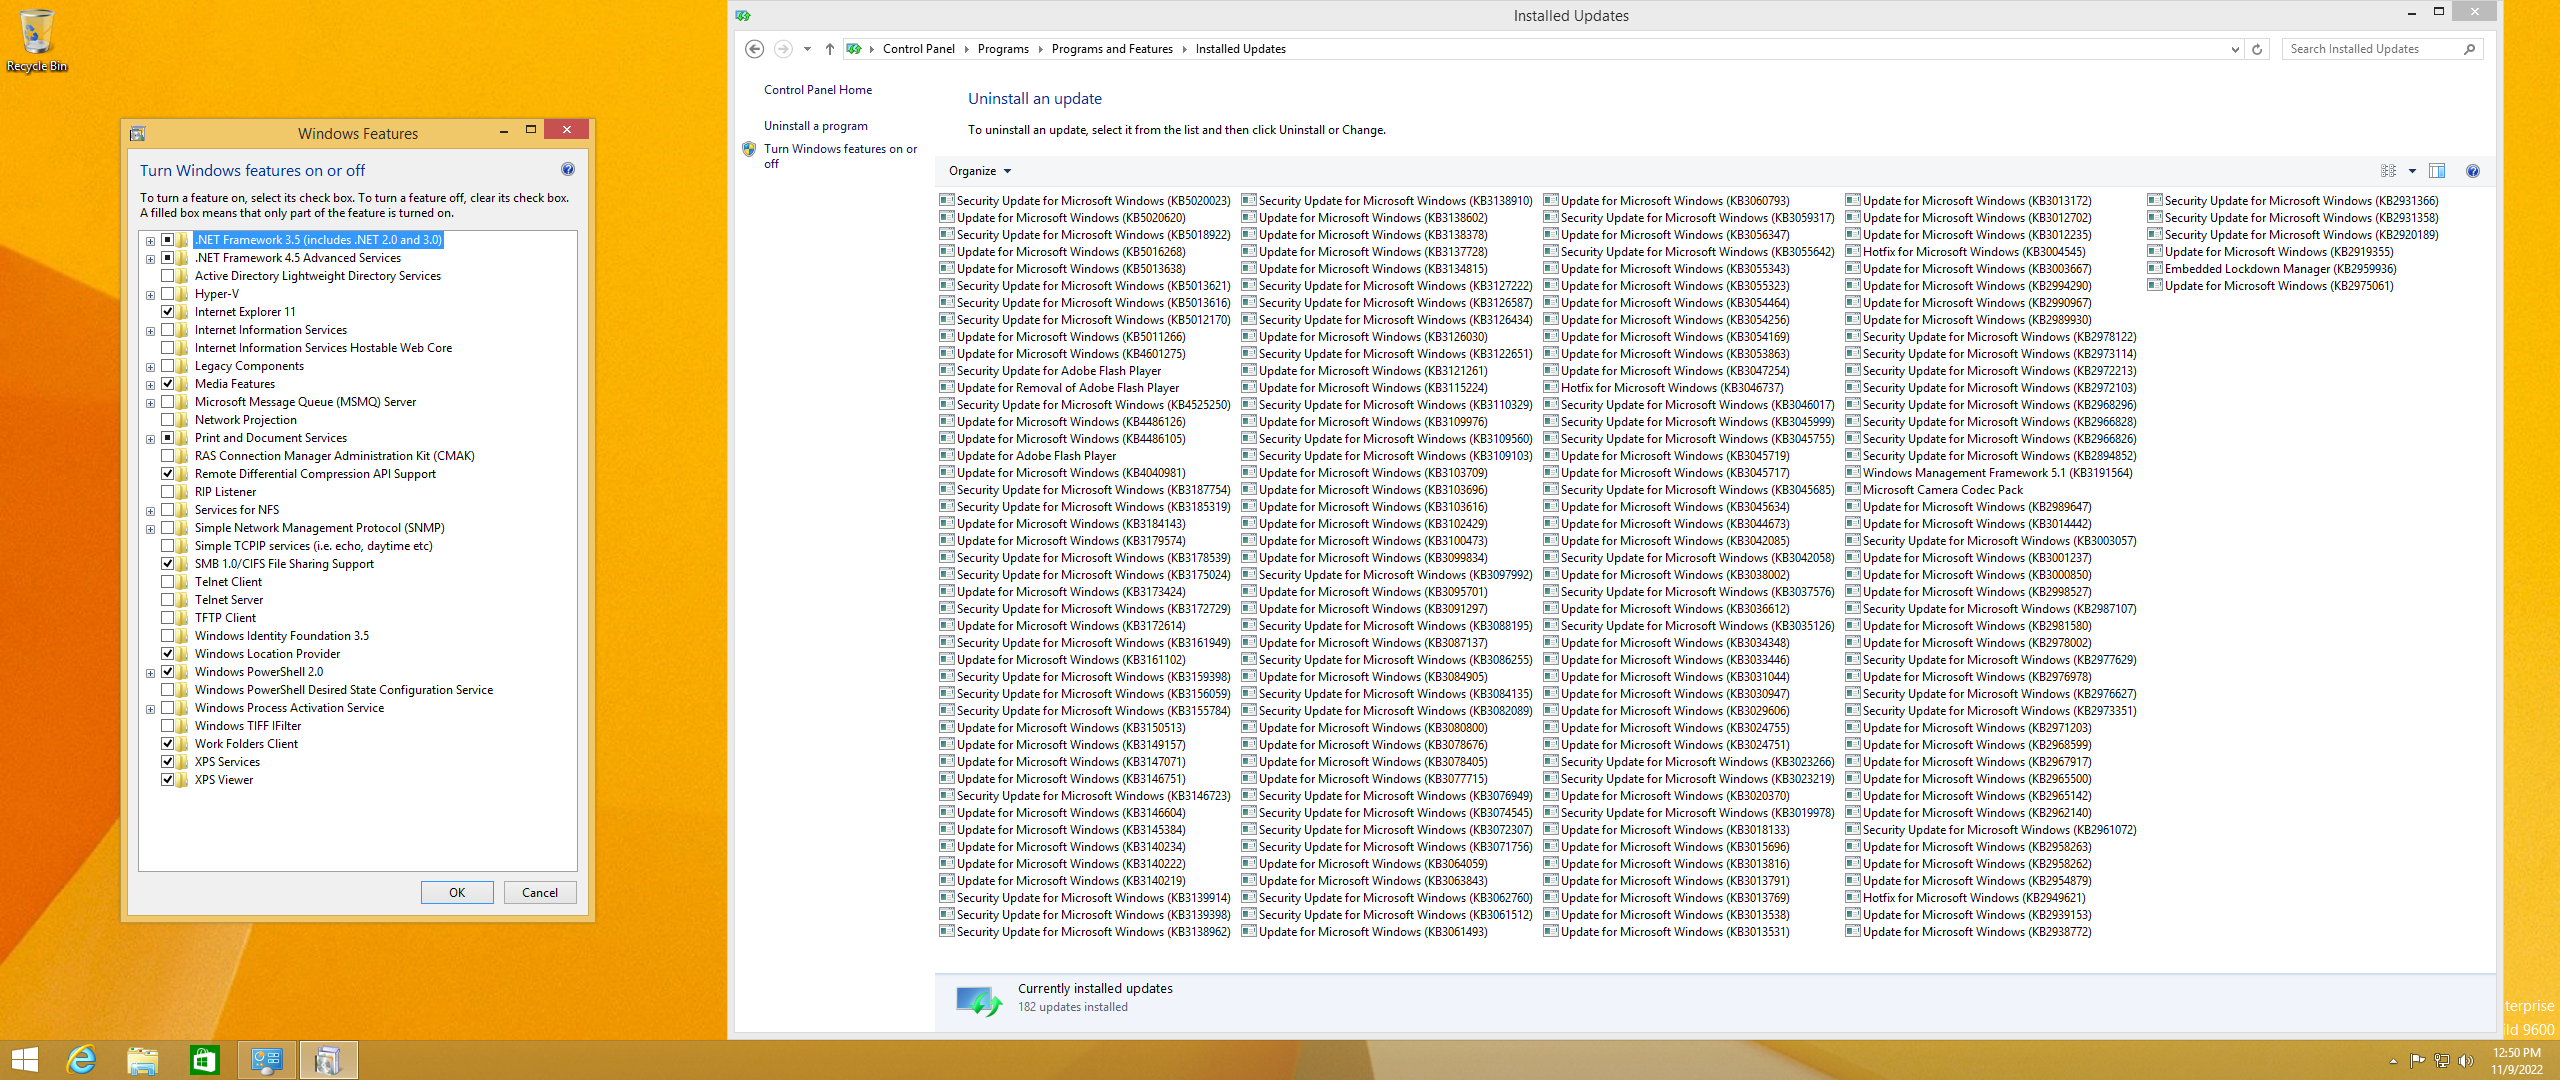This screenshot has width=2560, height=1080.
Task: Change the view of the updates list
Action: (x=2388, y=171)
